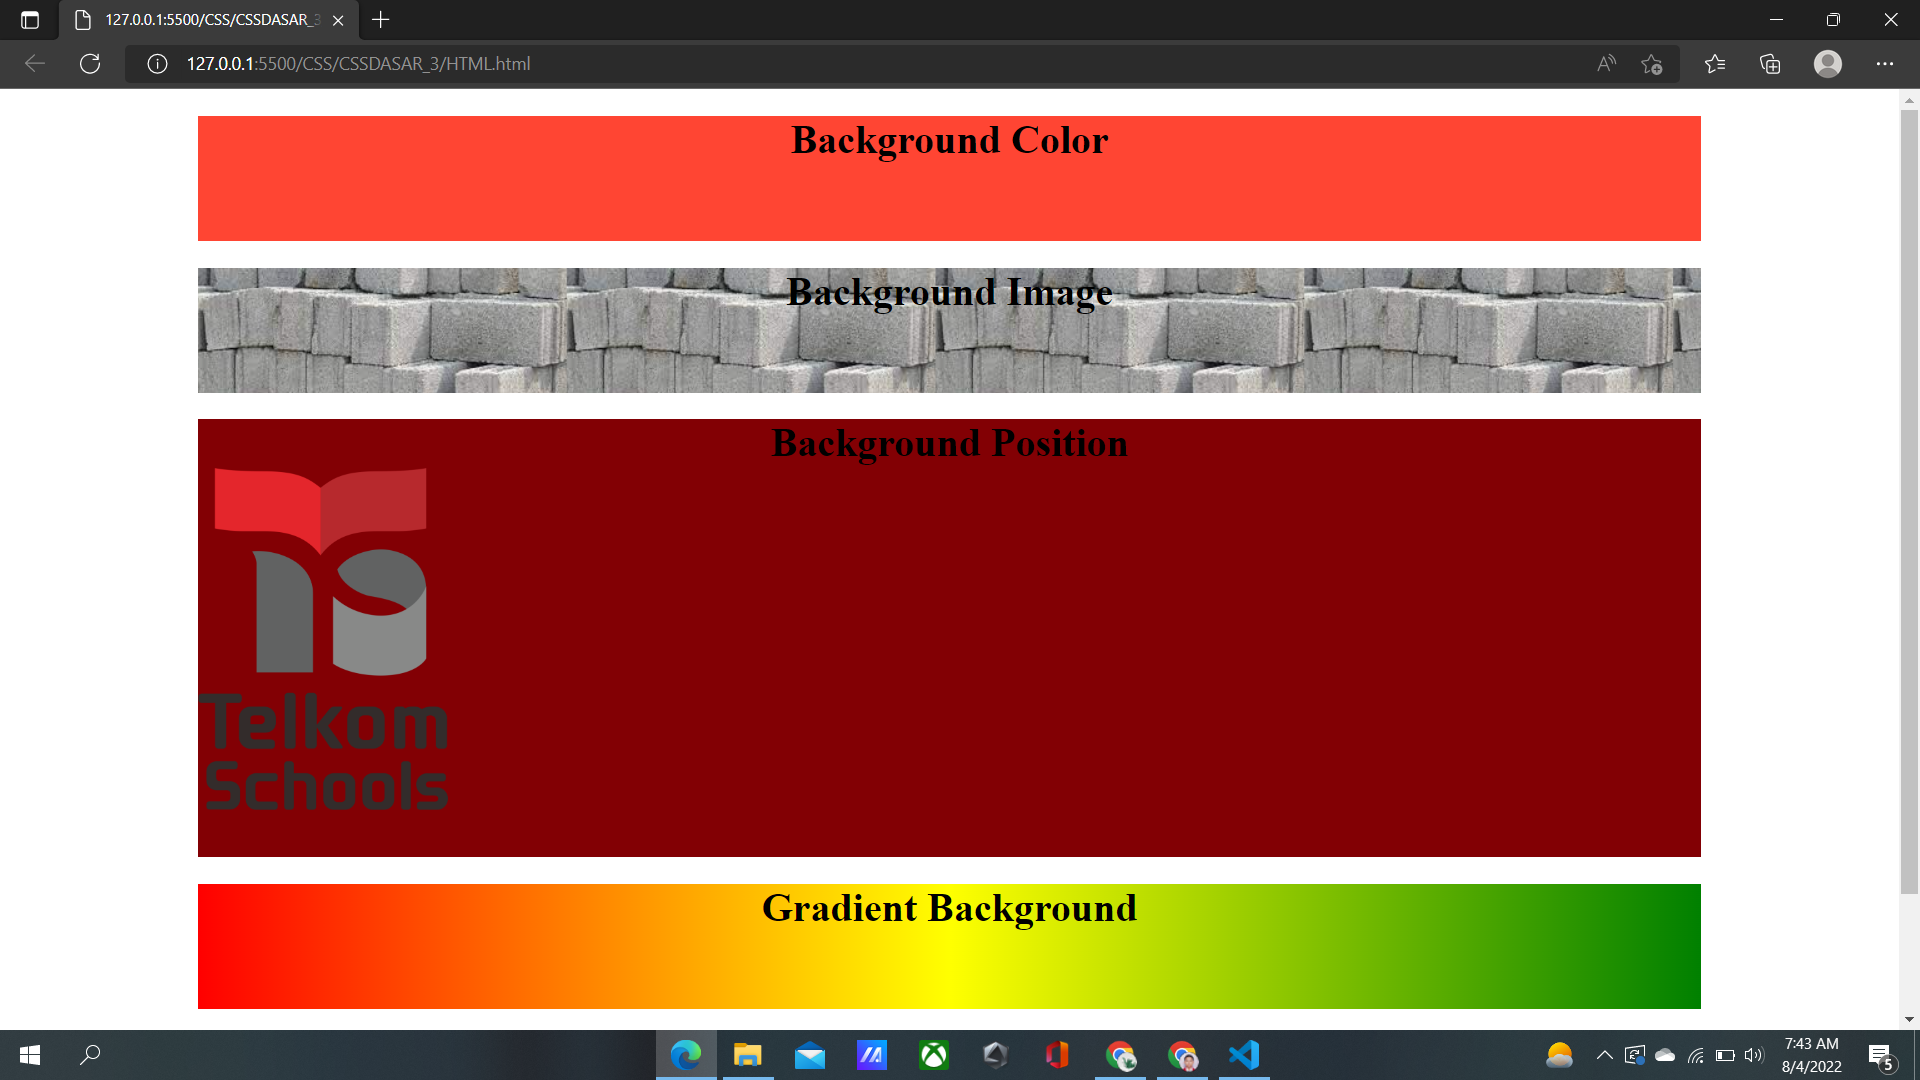Reload the page with the refresh icon
1920x1080 pixels.
90,64
